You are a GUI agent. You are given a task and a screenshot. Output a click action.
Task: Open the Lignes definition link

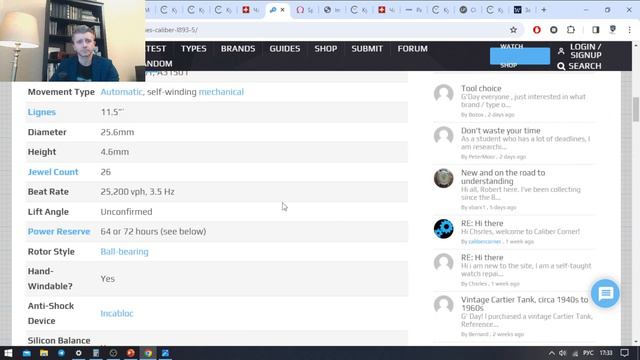click(42, 112)
